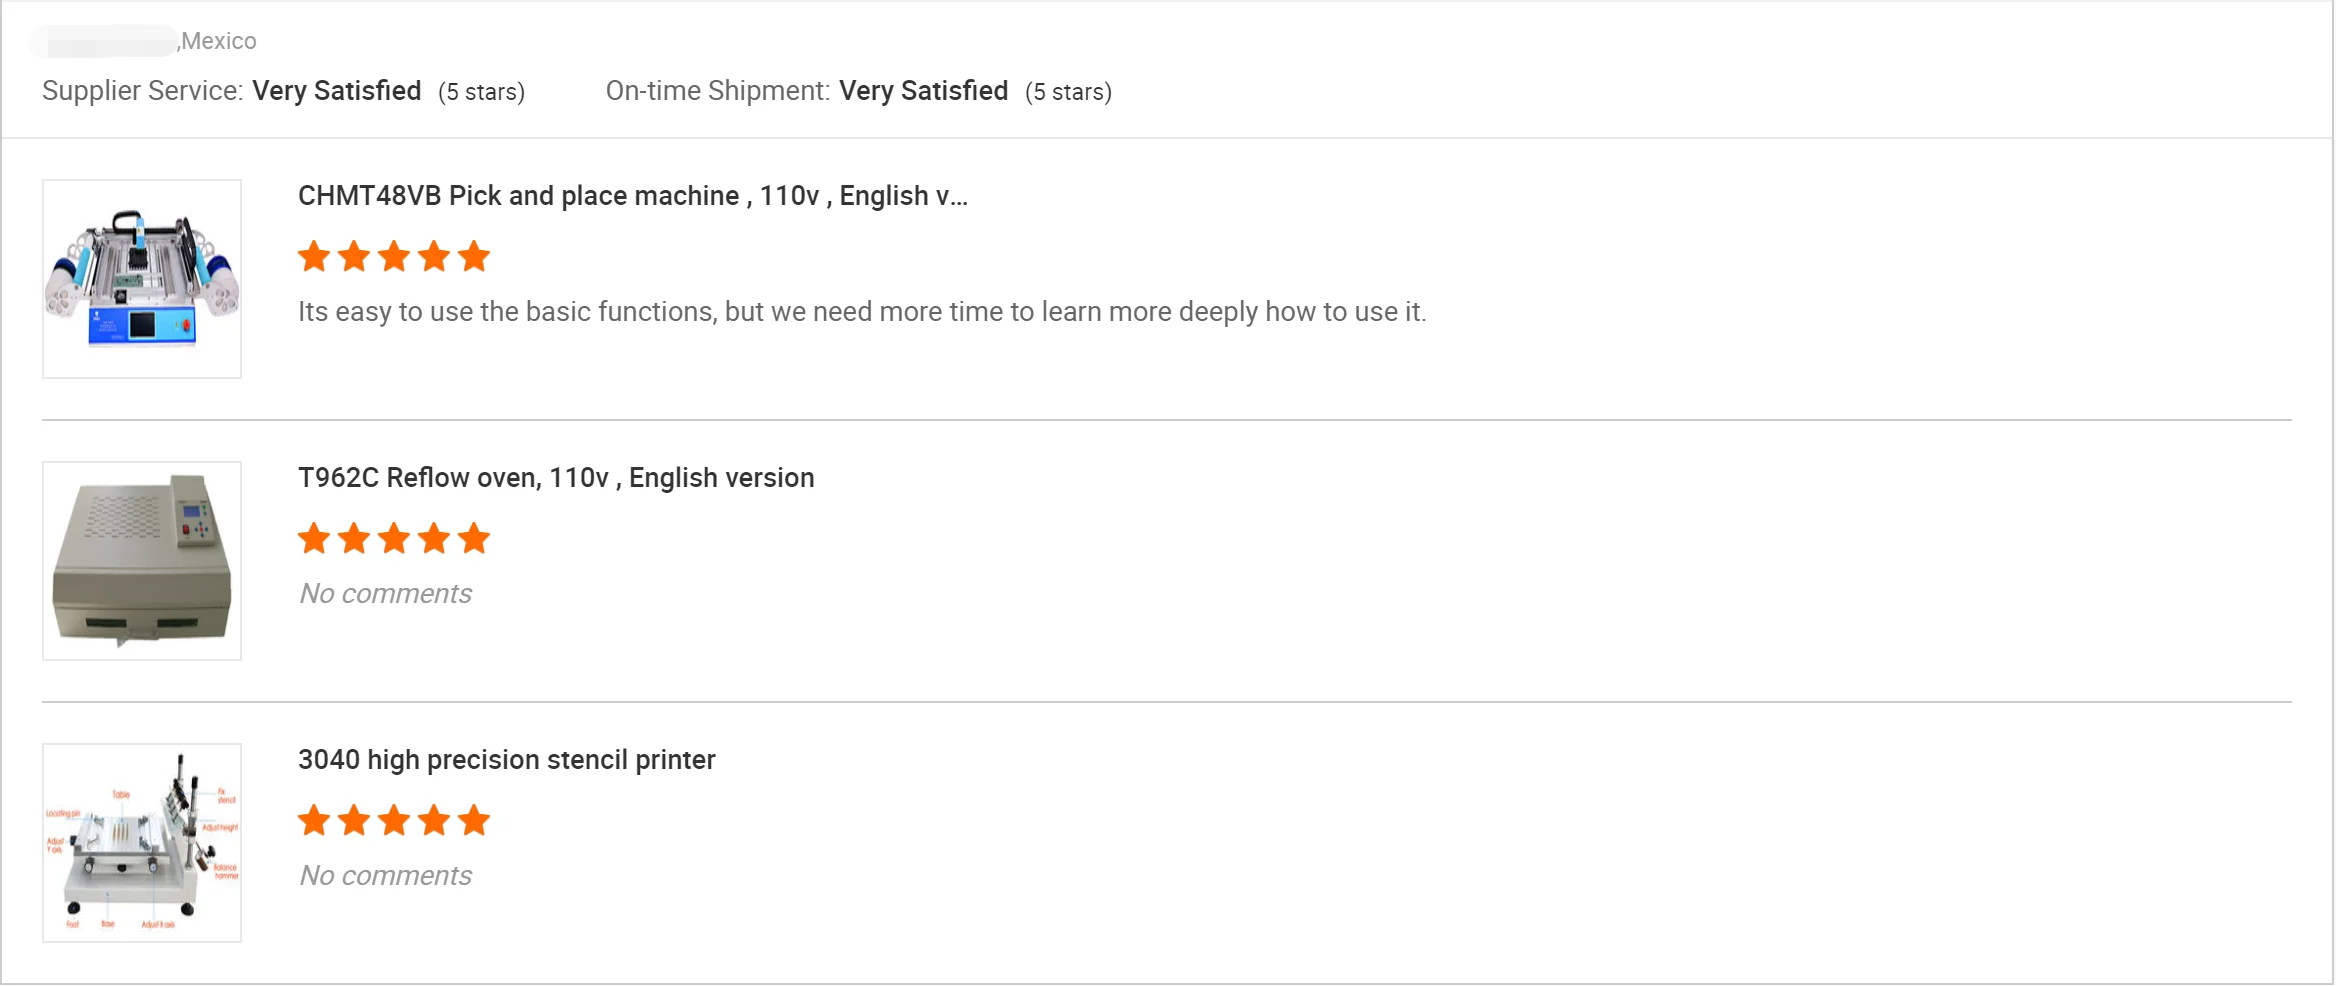Click the Supplier Service Very Satisfied rating text
Viewport: 2336px width, 986px height.
(336, 91)
